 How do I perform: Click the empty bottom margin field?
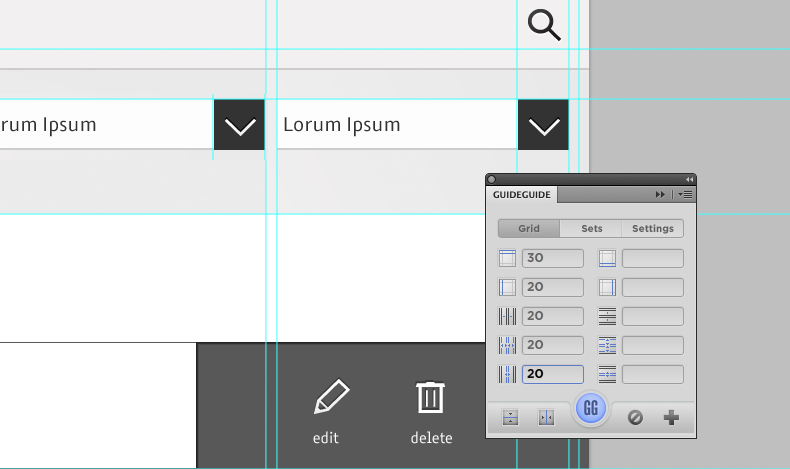(x=652, y=258)
